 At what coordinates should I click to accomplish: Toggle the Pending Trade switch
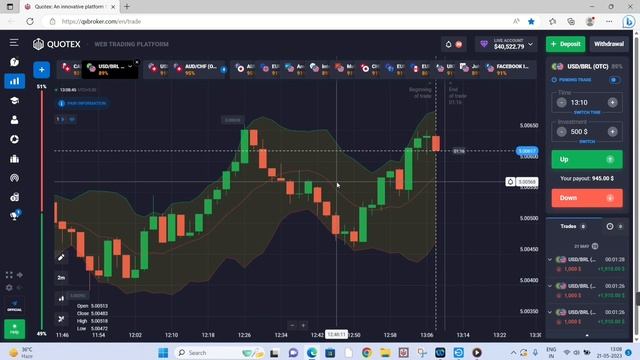[x=614, y=80]
